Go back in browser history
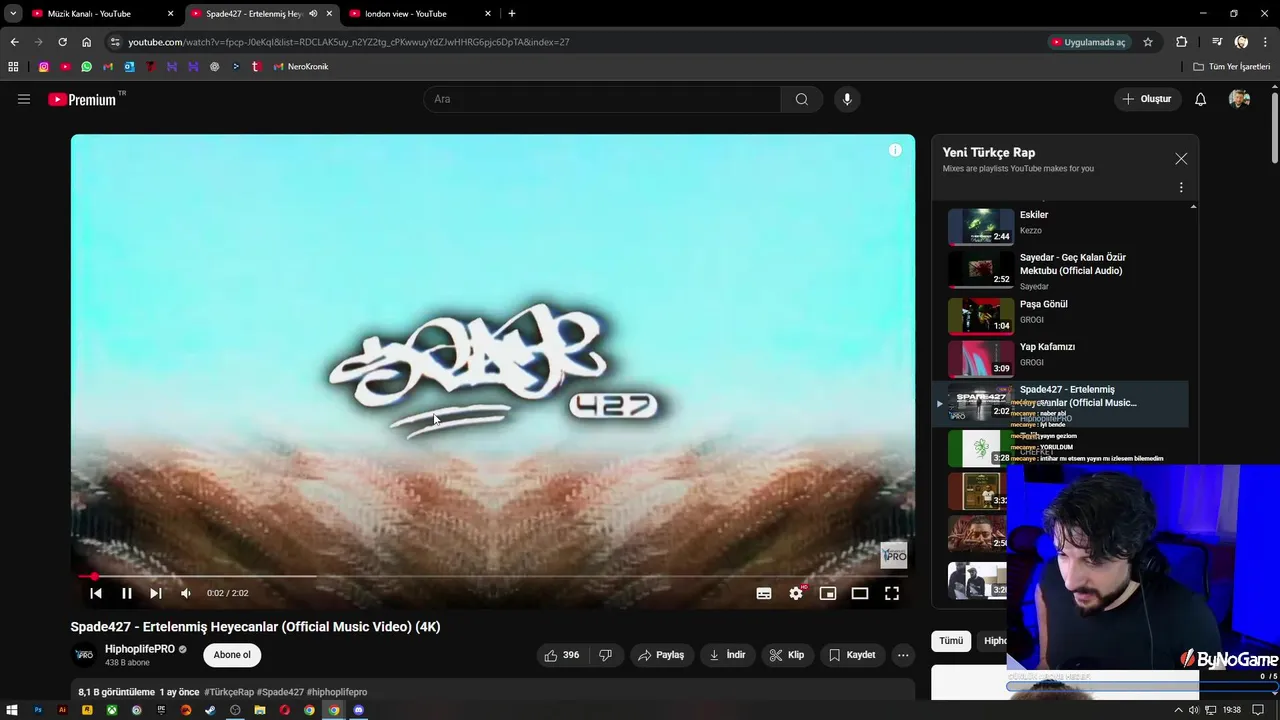 tap(14, 42)
